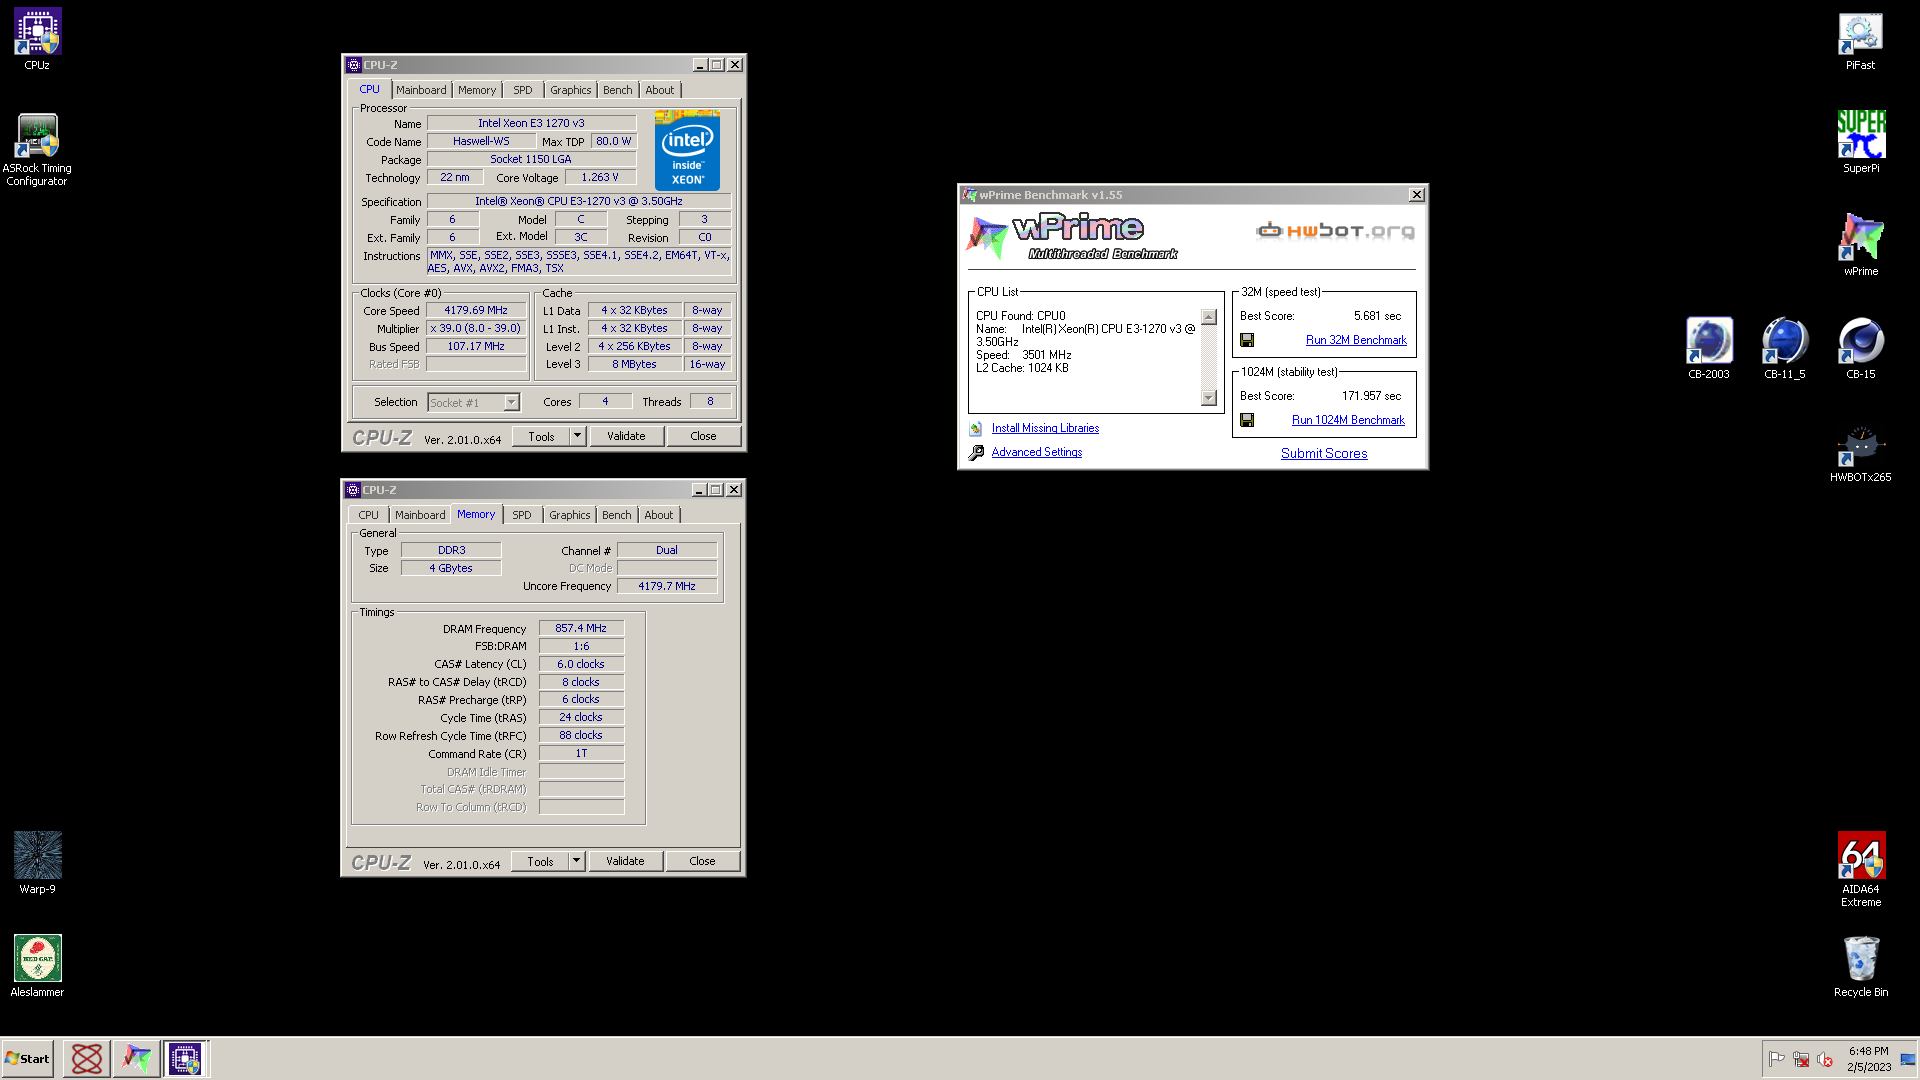Open About tab in top CPU-Z window
This screenshot has height=1080, width=1920.
pos(660,90)
